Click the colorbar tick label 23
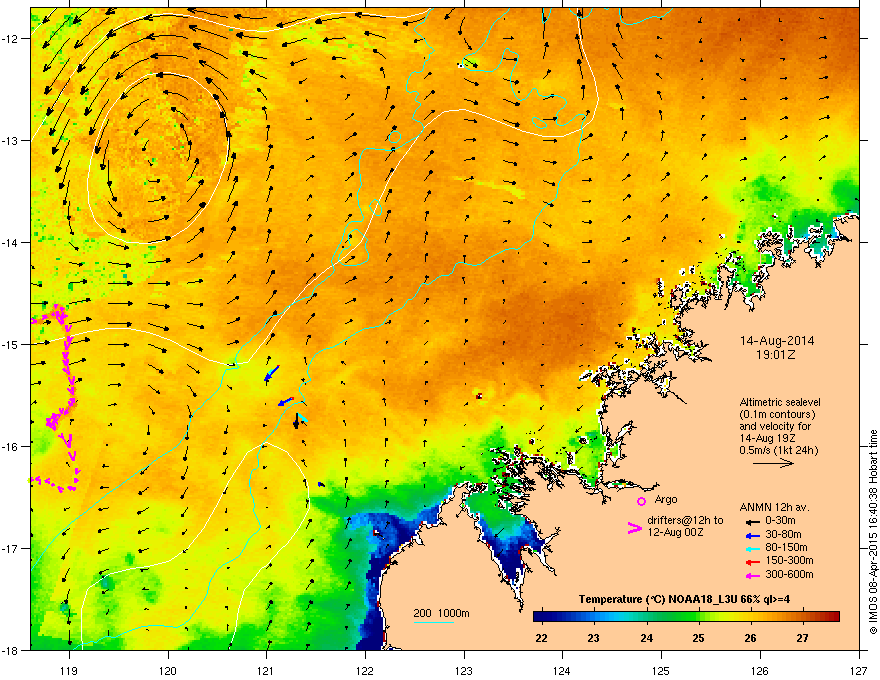Image resolution: width=880 pixels, height=680 pixels. pos(593,638)
